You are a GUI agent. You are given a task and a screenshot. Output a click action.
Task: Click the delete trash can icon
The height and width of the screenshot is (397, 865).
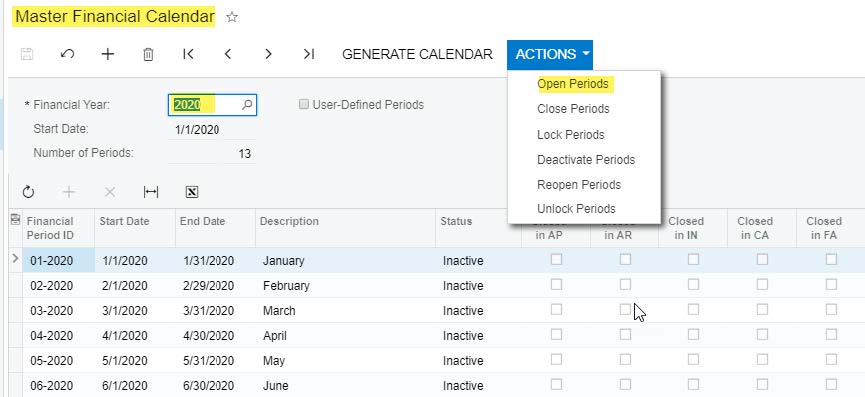pyautogui.click(x=148, y=54)
